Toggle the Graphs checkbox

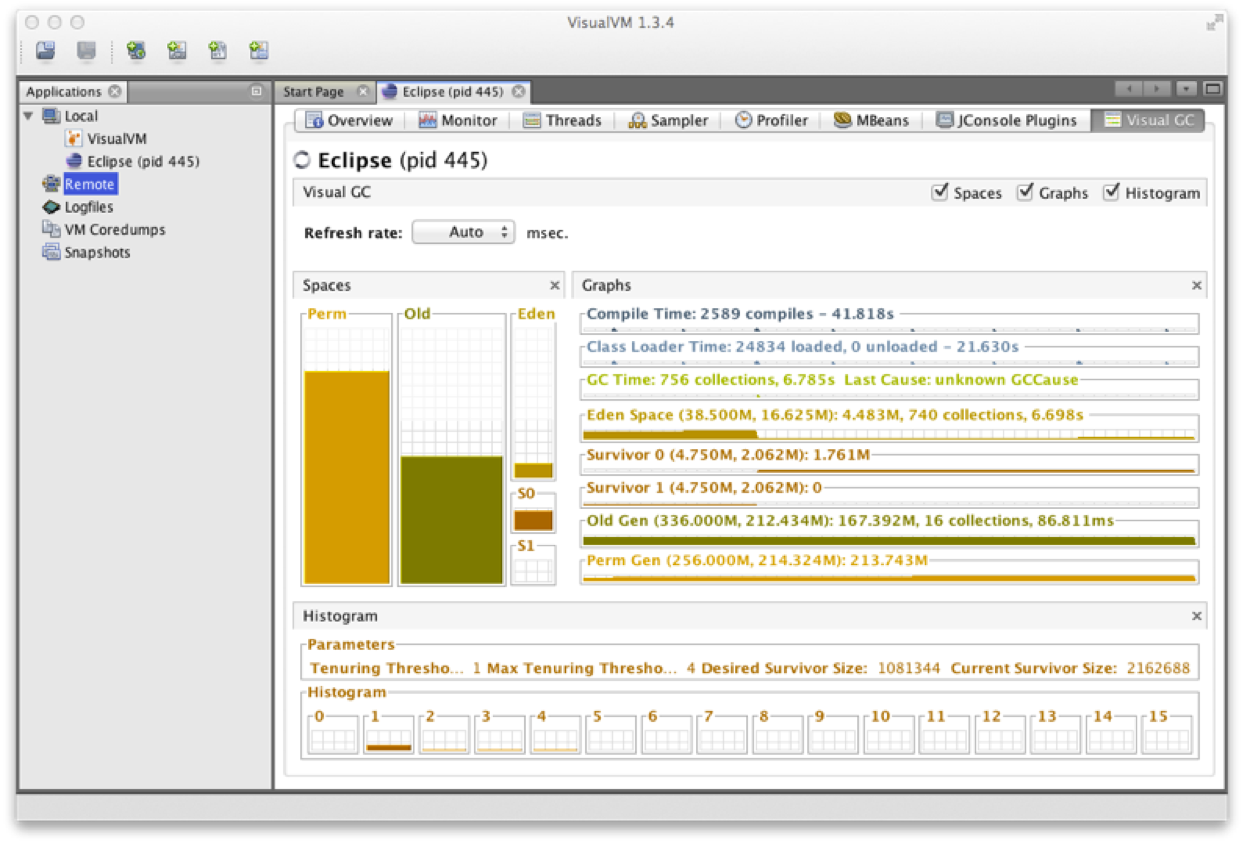(x=1025, y=192)
